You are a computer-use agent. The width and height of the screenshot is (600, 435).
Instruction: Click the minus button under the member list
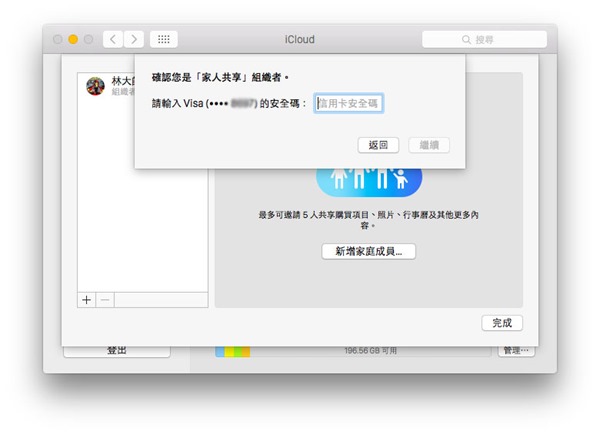point(105,300)
